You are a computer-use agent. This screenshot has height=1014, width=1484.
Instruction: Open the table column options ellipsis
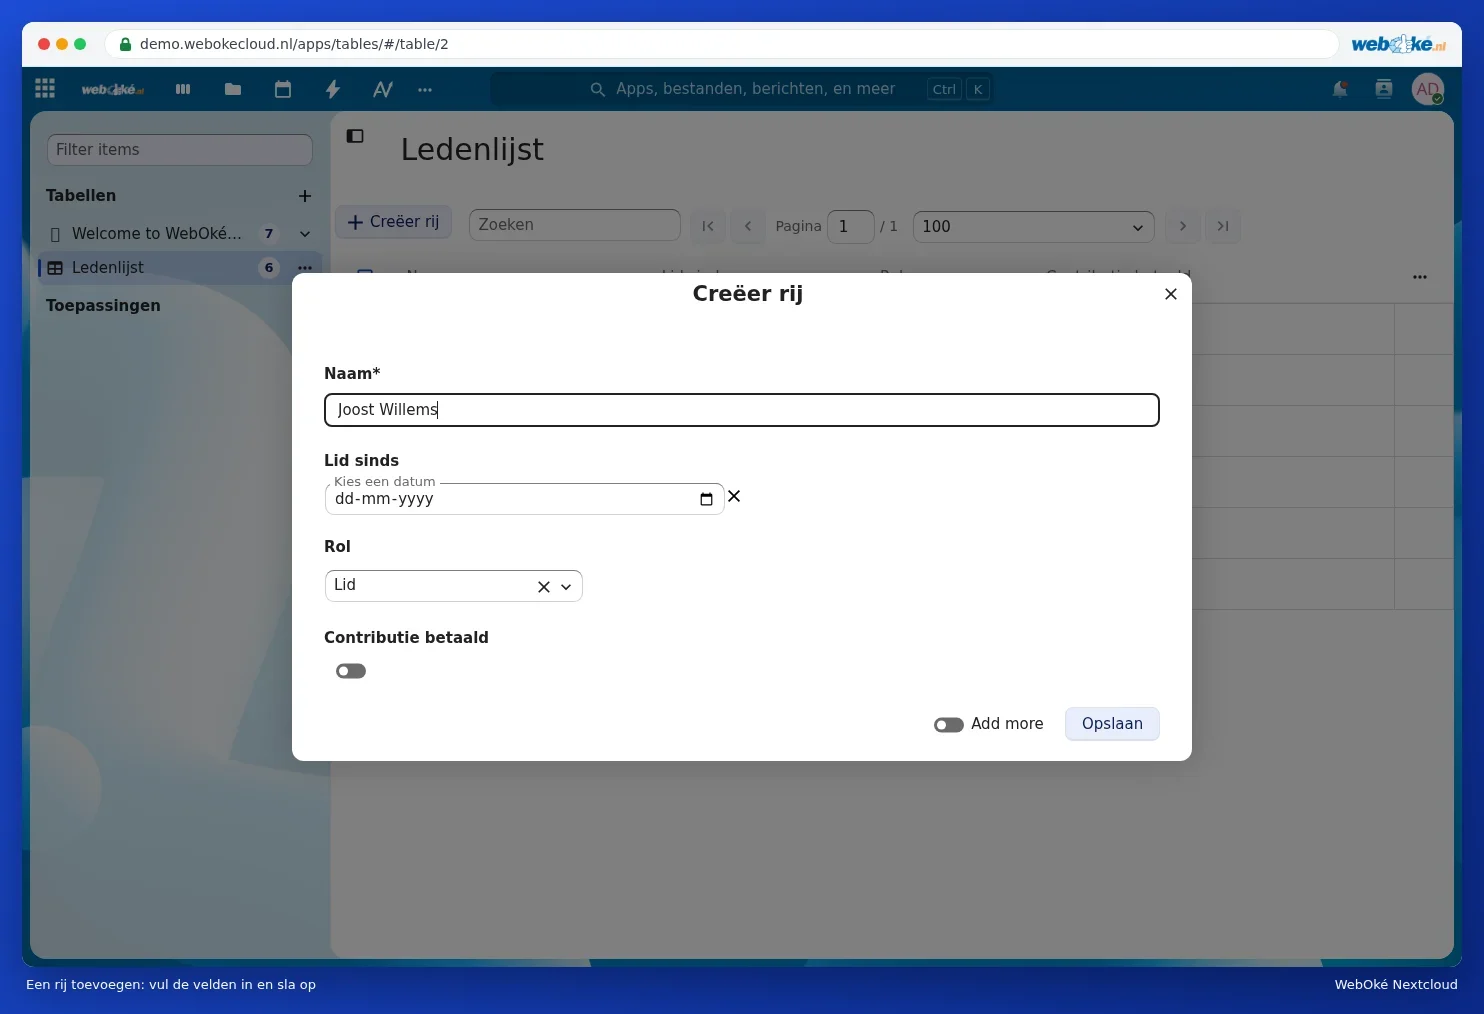(1420, 277)
